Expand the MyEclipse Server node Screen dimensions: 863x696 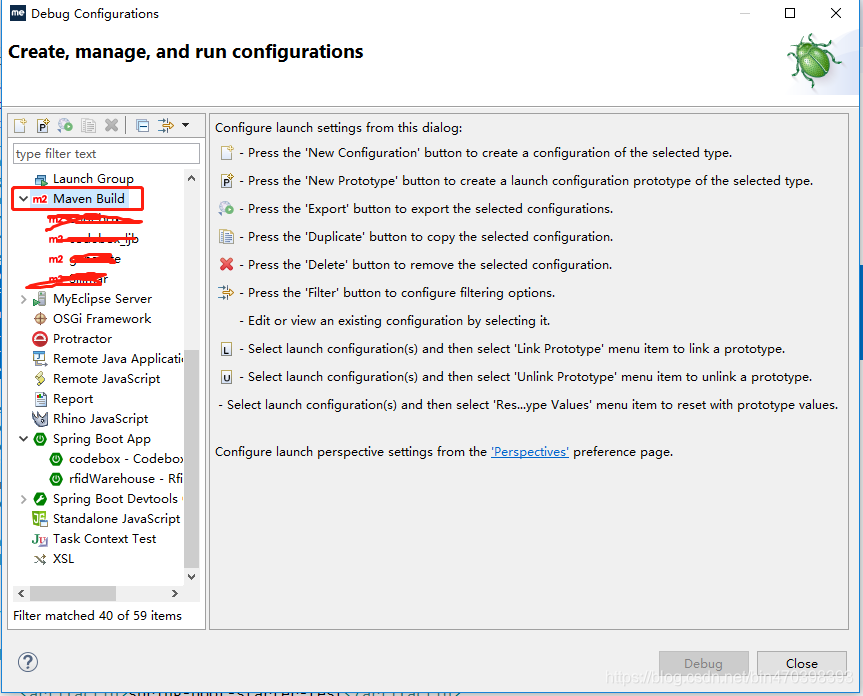click(x=23, y=299)
